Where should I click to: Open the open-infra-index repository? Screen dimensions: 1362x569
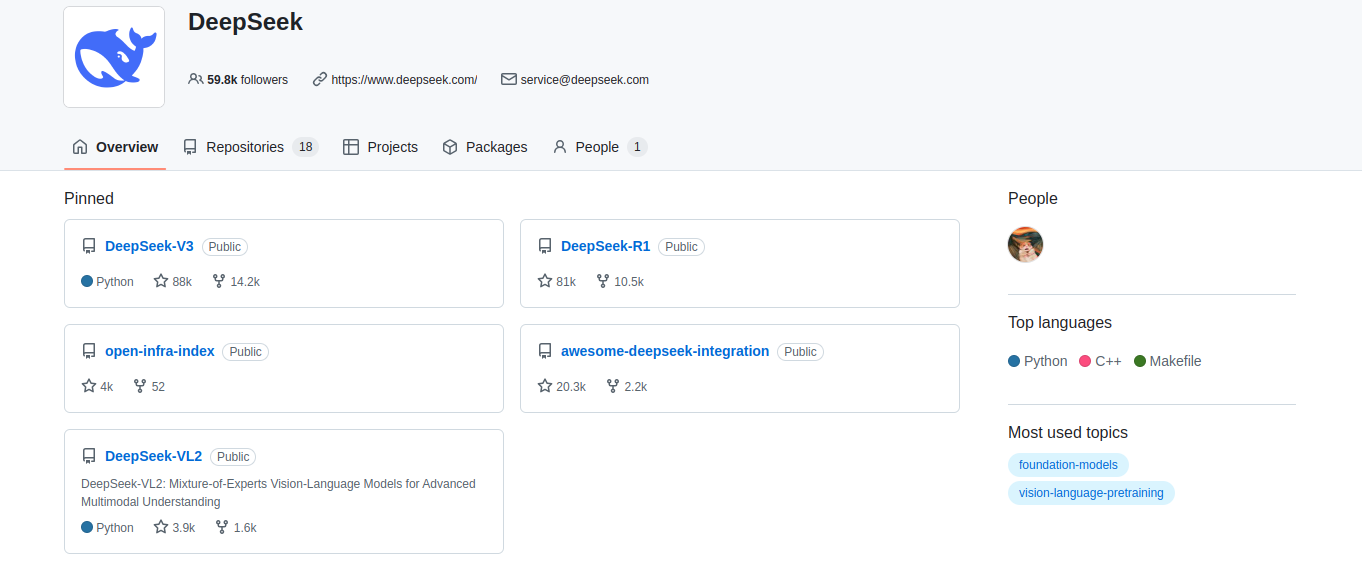[160, 351]
